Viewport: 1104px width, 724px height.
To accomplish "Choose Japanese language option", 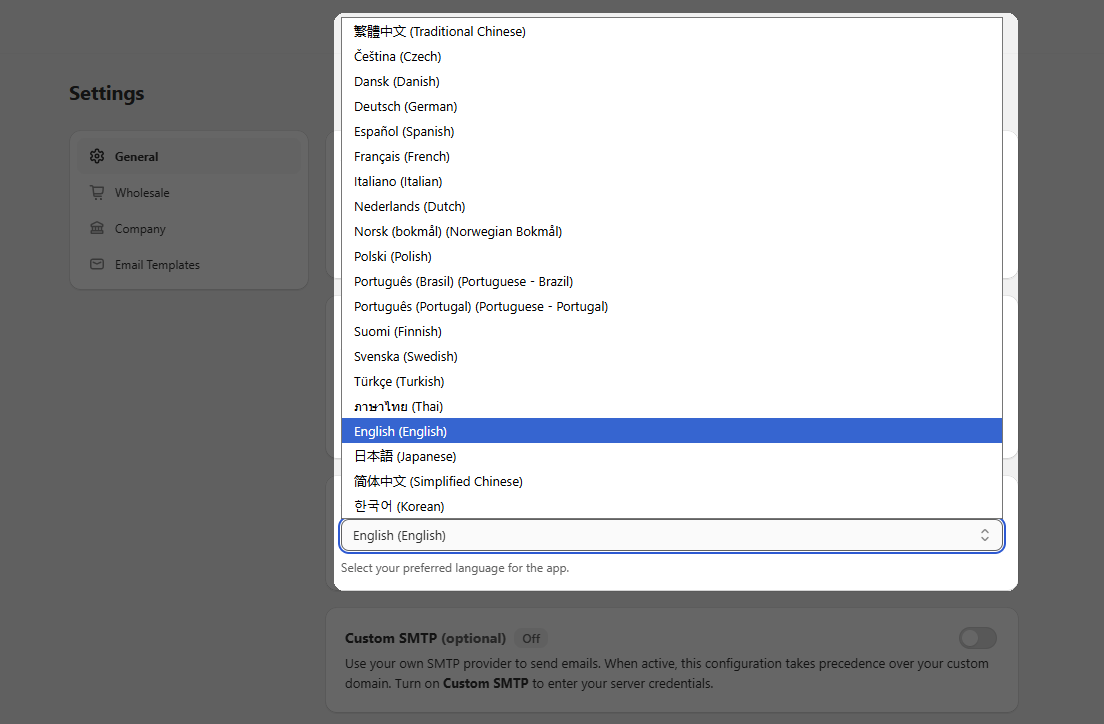I will [672, 456].
